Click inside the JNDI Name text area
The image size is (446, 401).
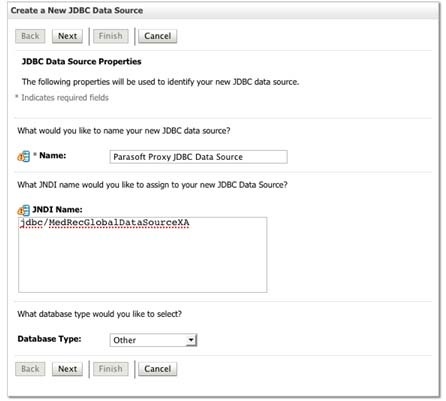143,255
